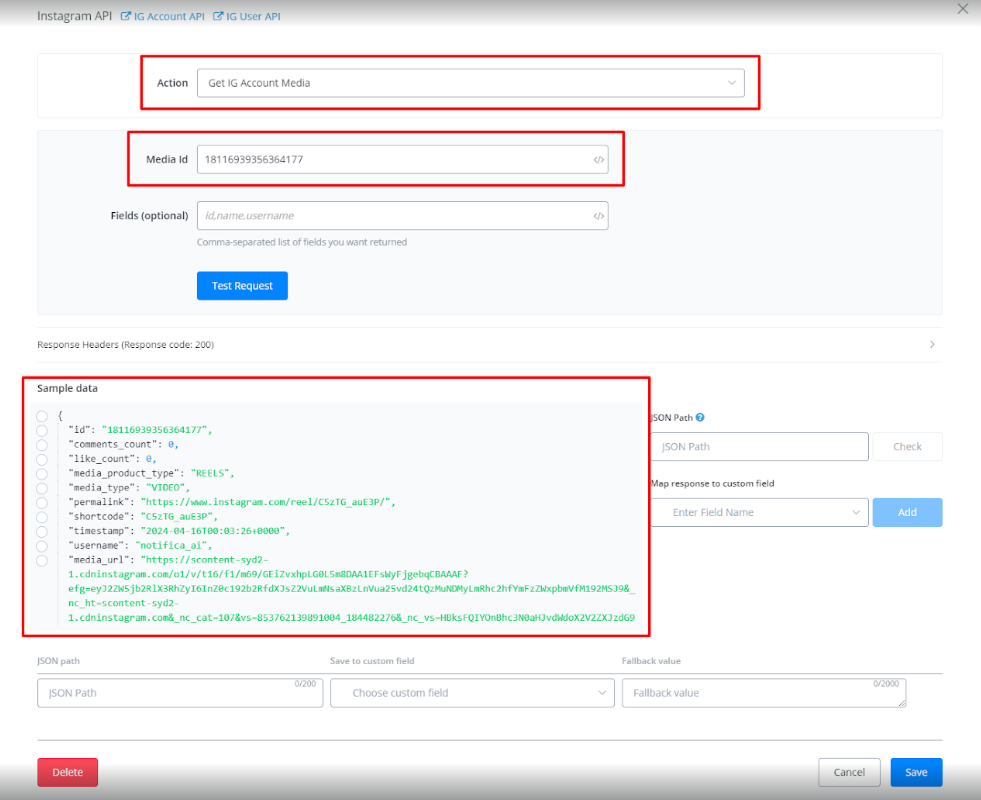Image resolution: width=981 pixels, height=800 pixels.
Task: Open the Choose custom field dropdown
Action: tap(472, 693)
